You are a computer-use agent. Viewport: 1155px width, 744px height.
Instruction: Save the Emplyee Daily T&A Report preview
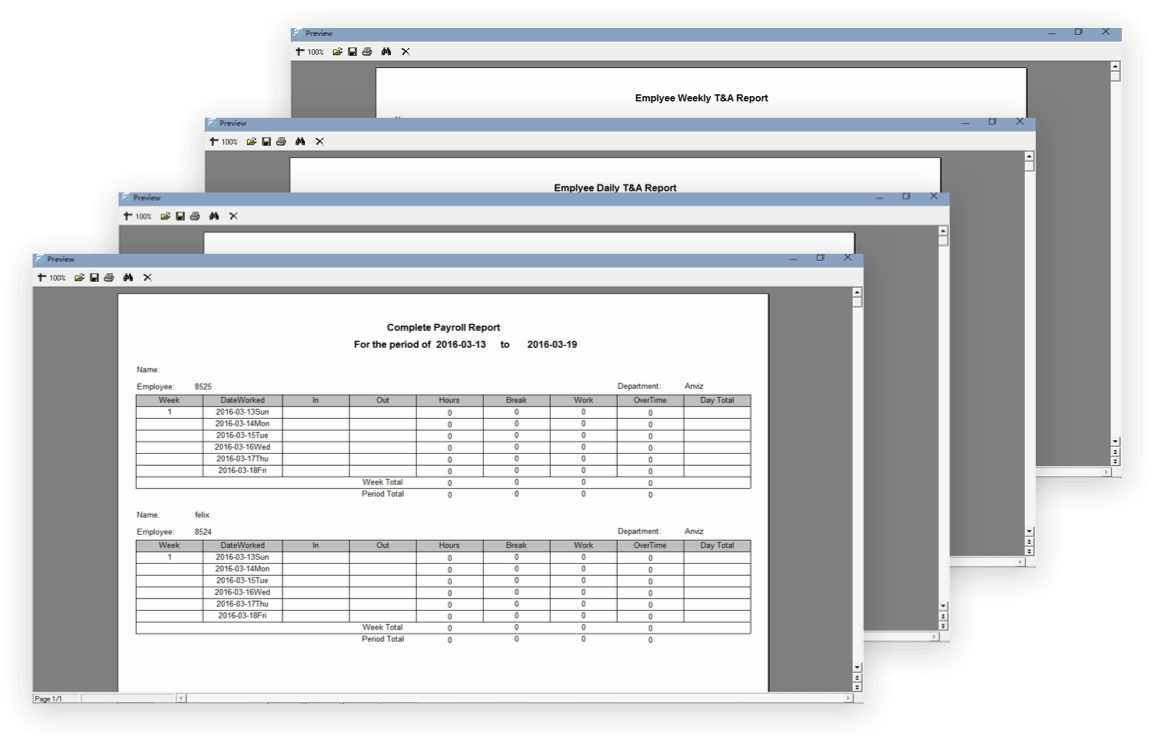click(267, 142)
